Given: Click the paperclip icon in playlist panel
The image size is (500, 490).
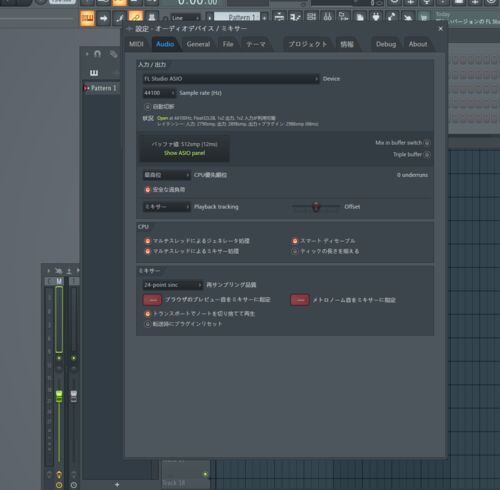Looking at the screenshot, I should click(113, 54).
